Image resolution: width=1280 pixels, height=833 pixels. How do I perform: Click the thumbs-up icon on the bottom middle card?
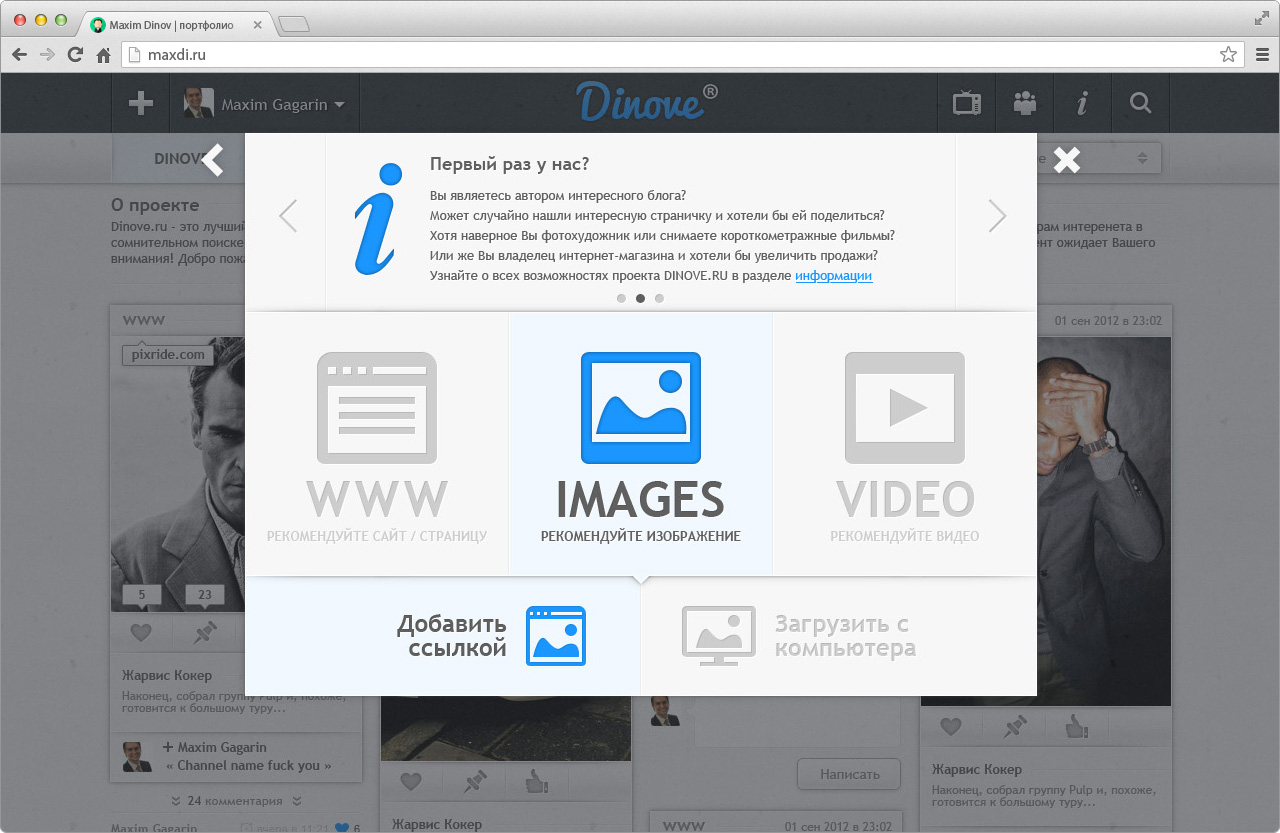(537, 780)
